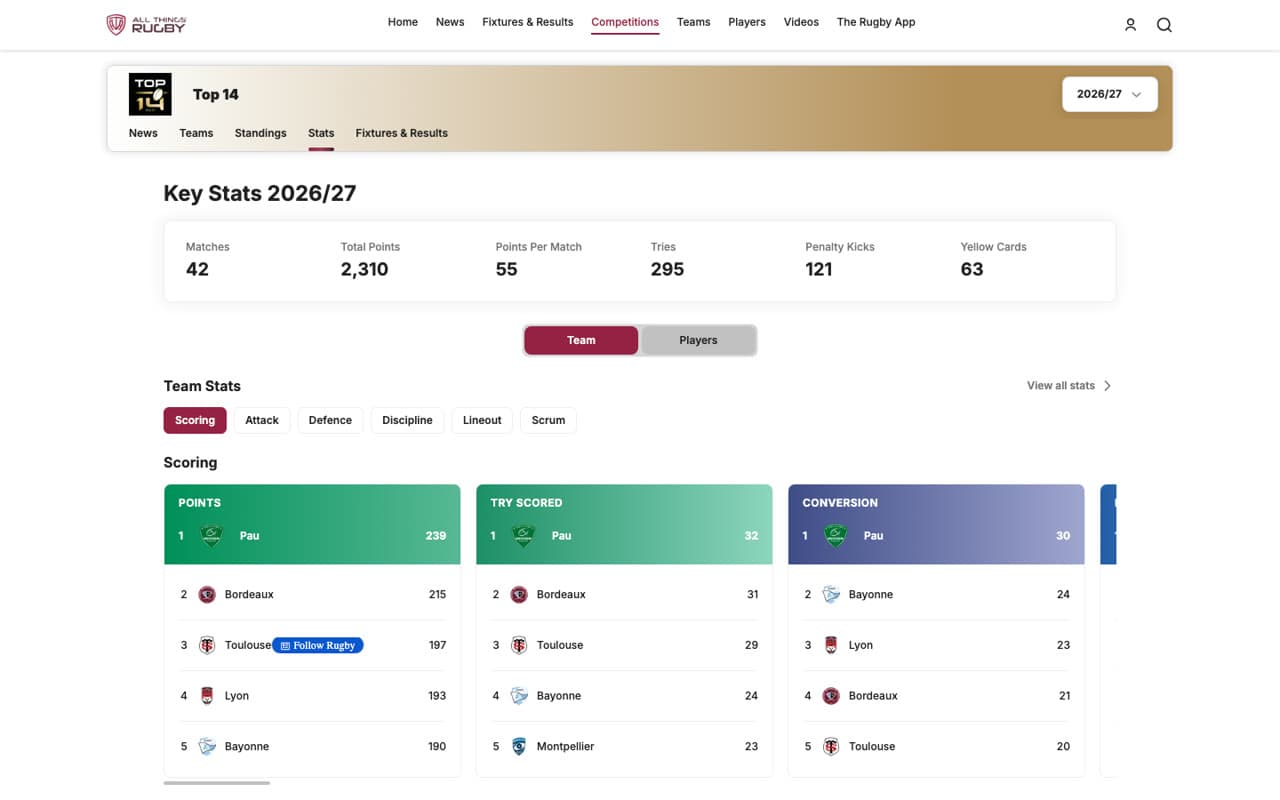Image resolution: width=1280 pixels, height=800 pixels.
Task: Click Bordeaux crest in Points list
Action: [x=207, y=595]
